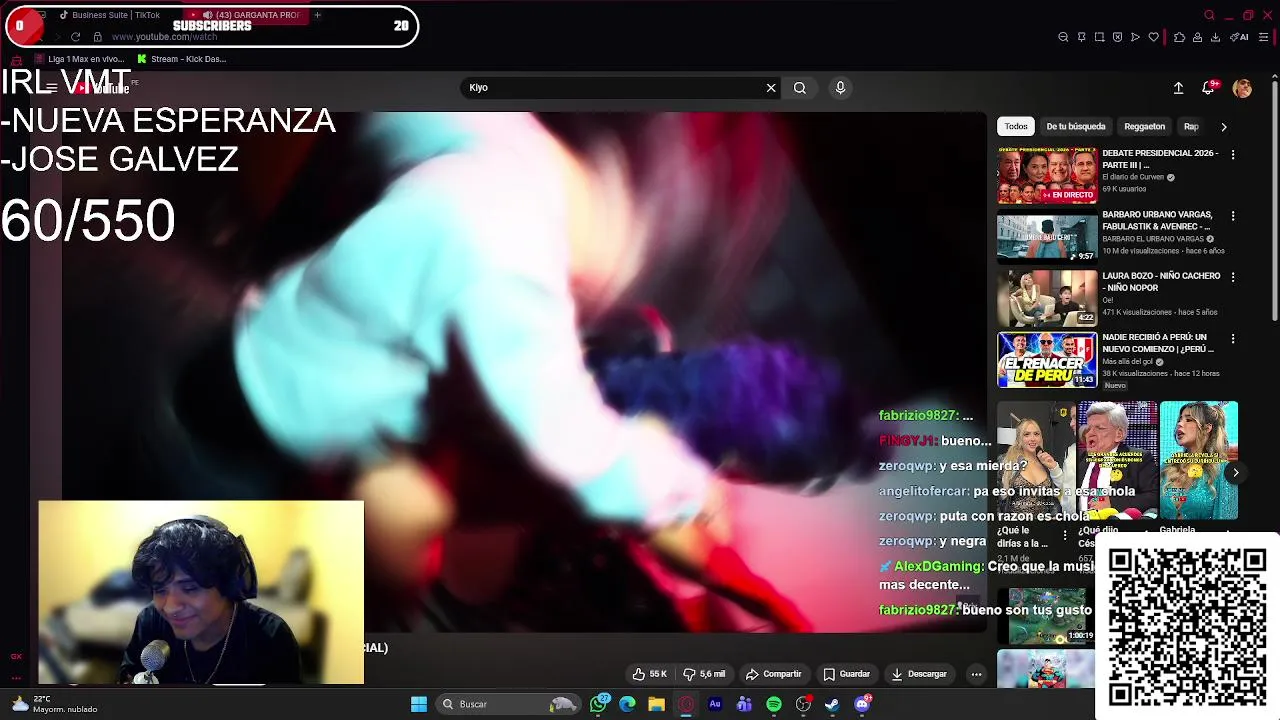Show more filter chips with the right arrow
1280x720 pixels.
click(x=1223, y=127)
